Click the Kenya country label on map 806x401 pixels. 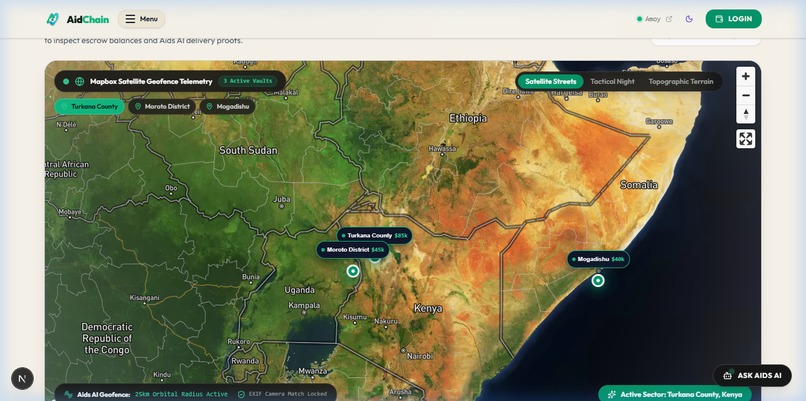pyautogui.click(x=428, y=308)
